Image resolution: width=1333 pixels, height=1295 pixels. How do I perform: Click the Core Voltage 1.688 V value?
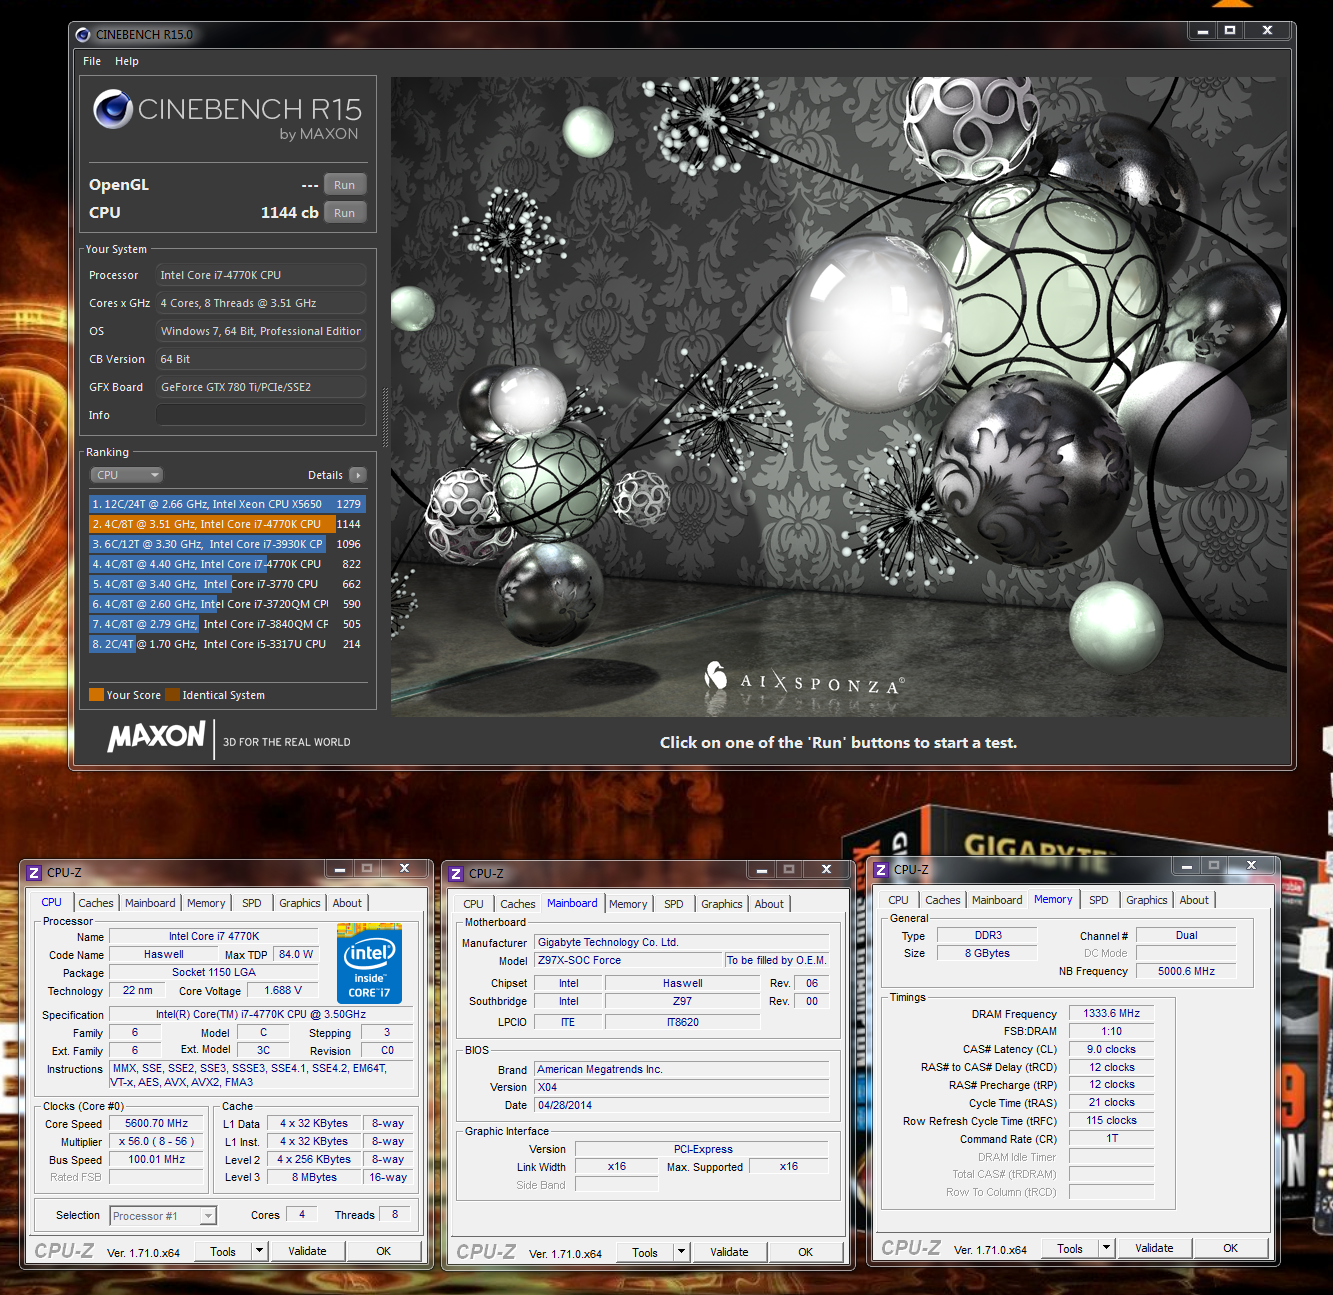pyautogui.click(x=283, y=991)
